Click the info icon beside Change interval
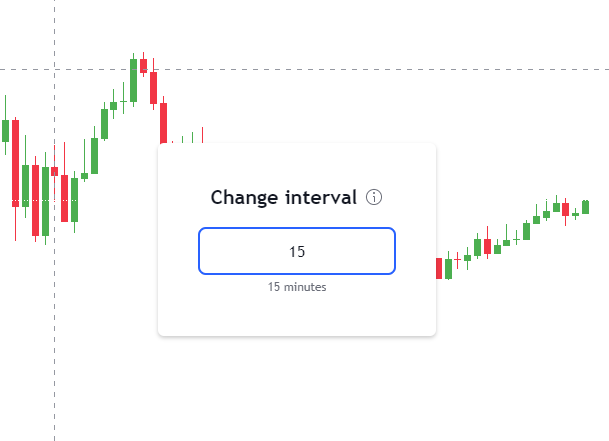Screen dimensions: 609x441 click(374, 197)
